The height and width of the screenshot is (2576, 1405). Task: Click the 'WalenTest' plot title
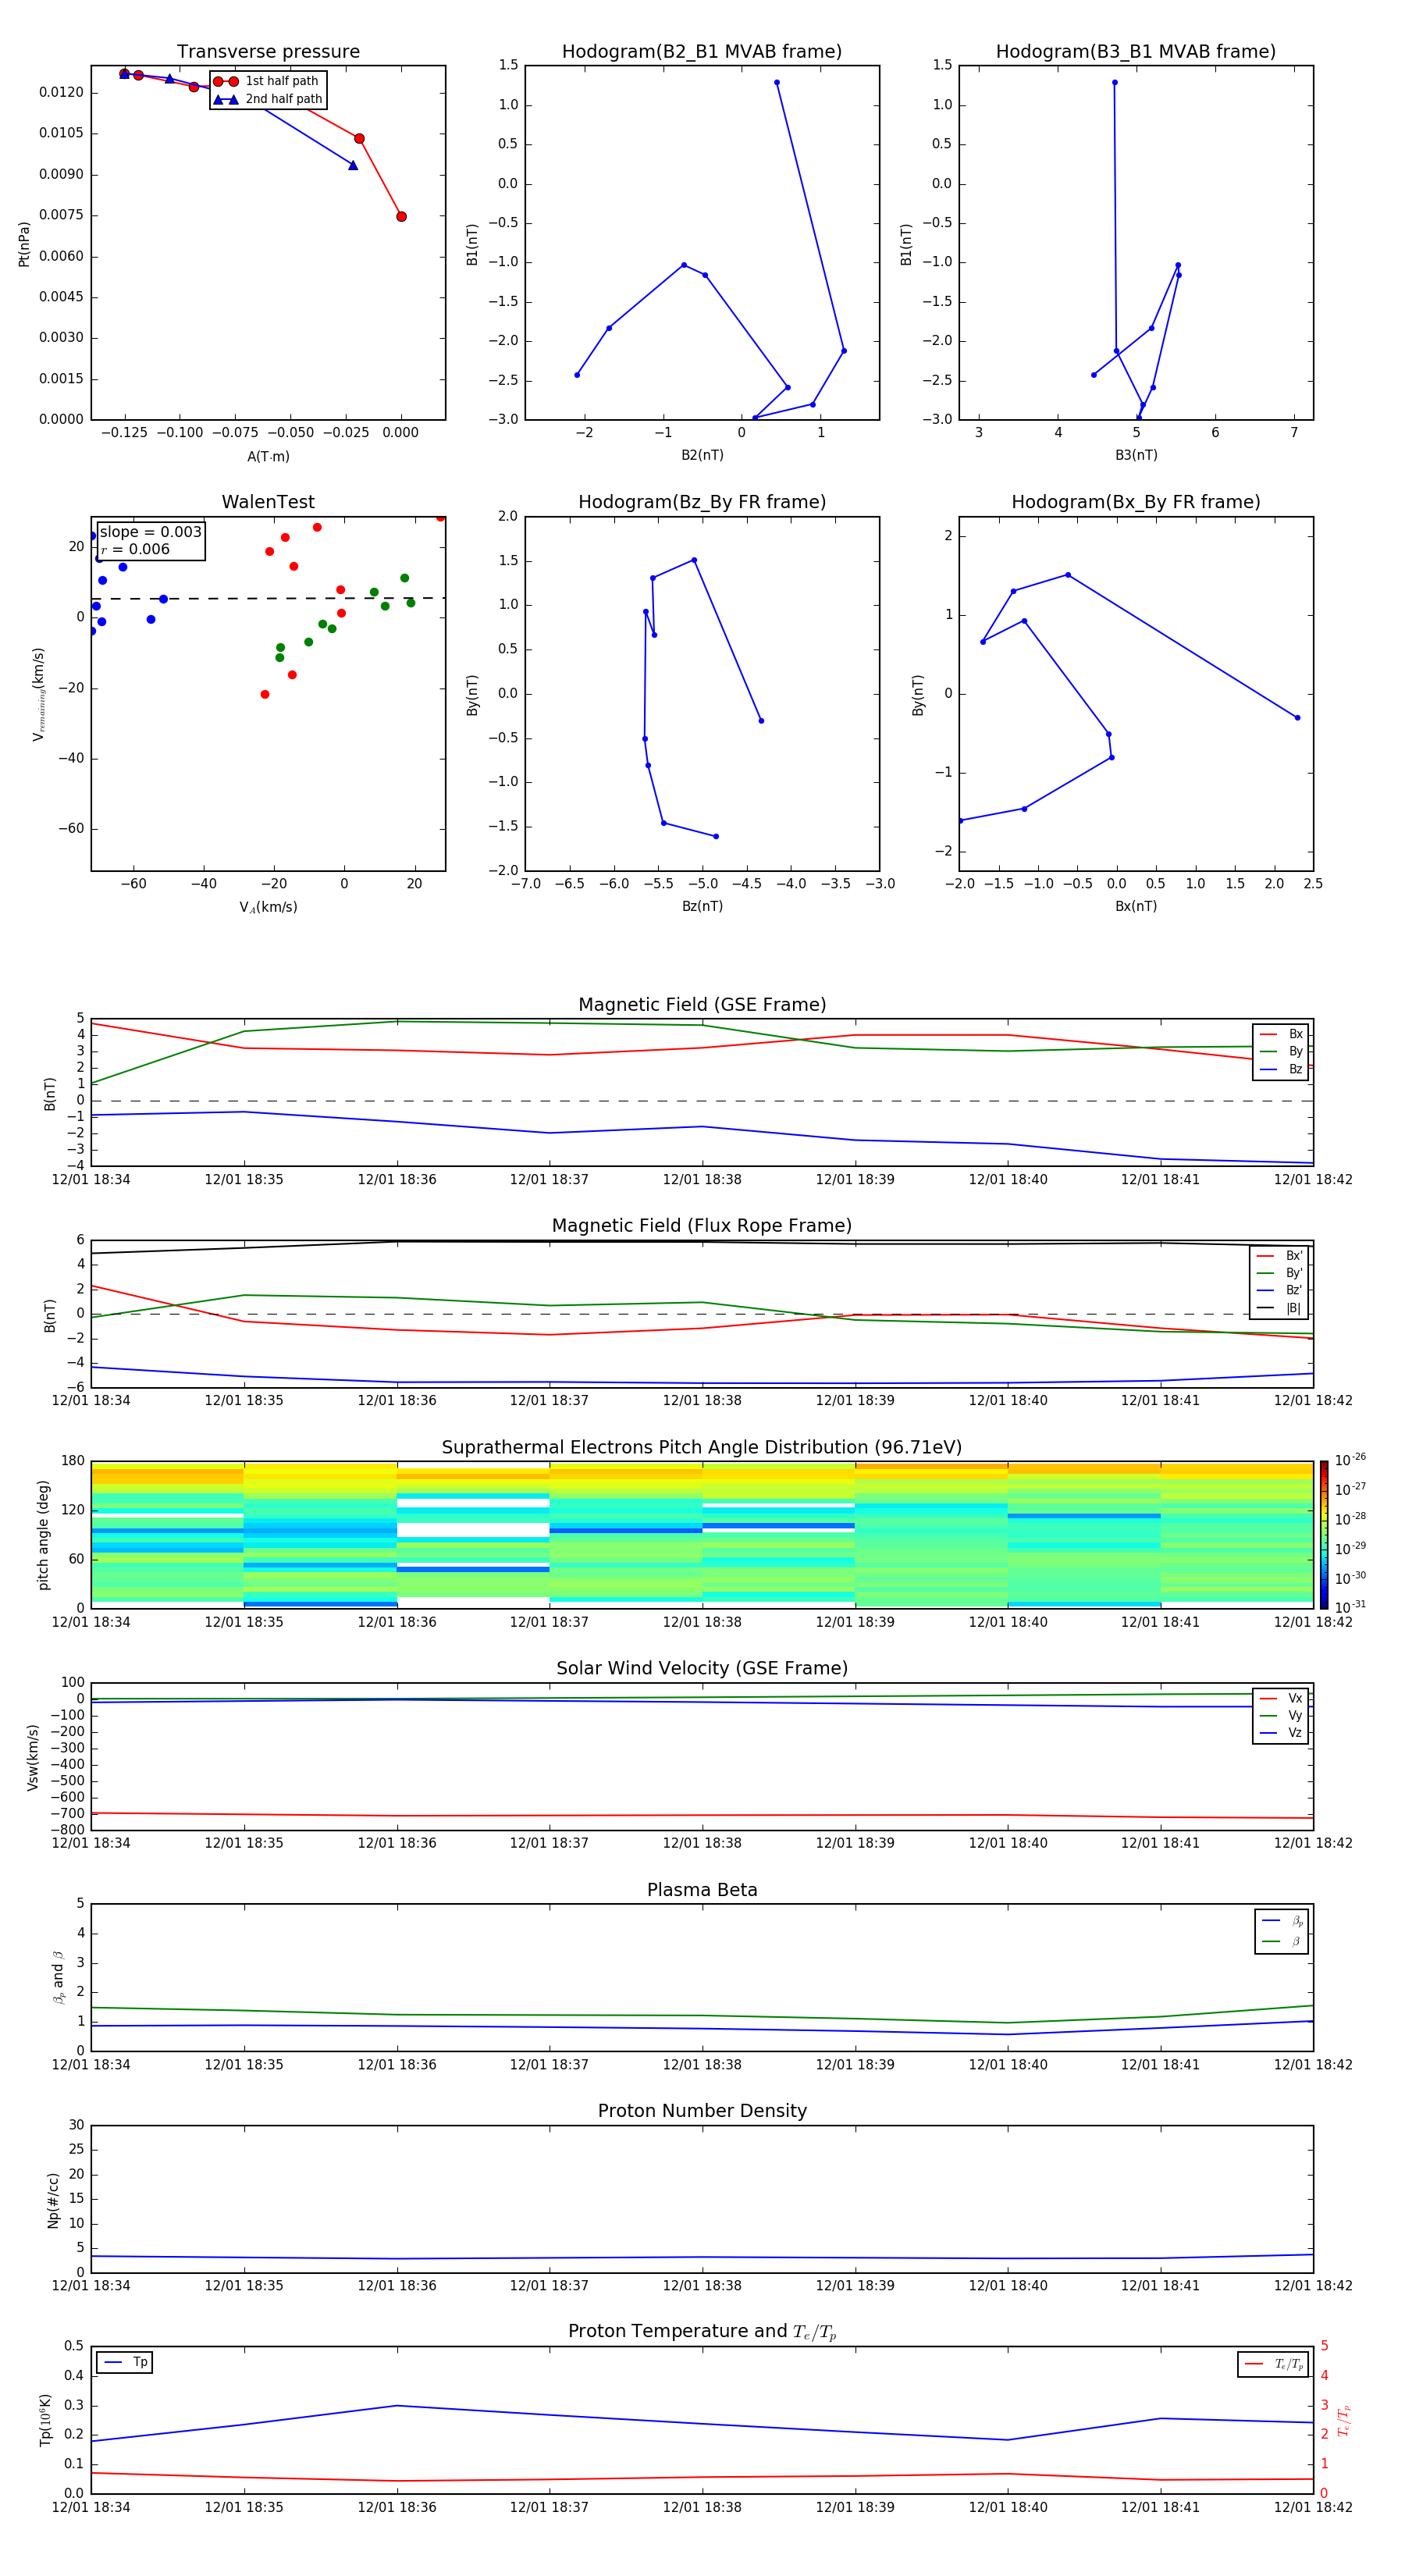268,502
